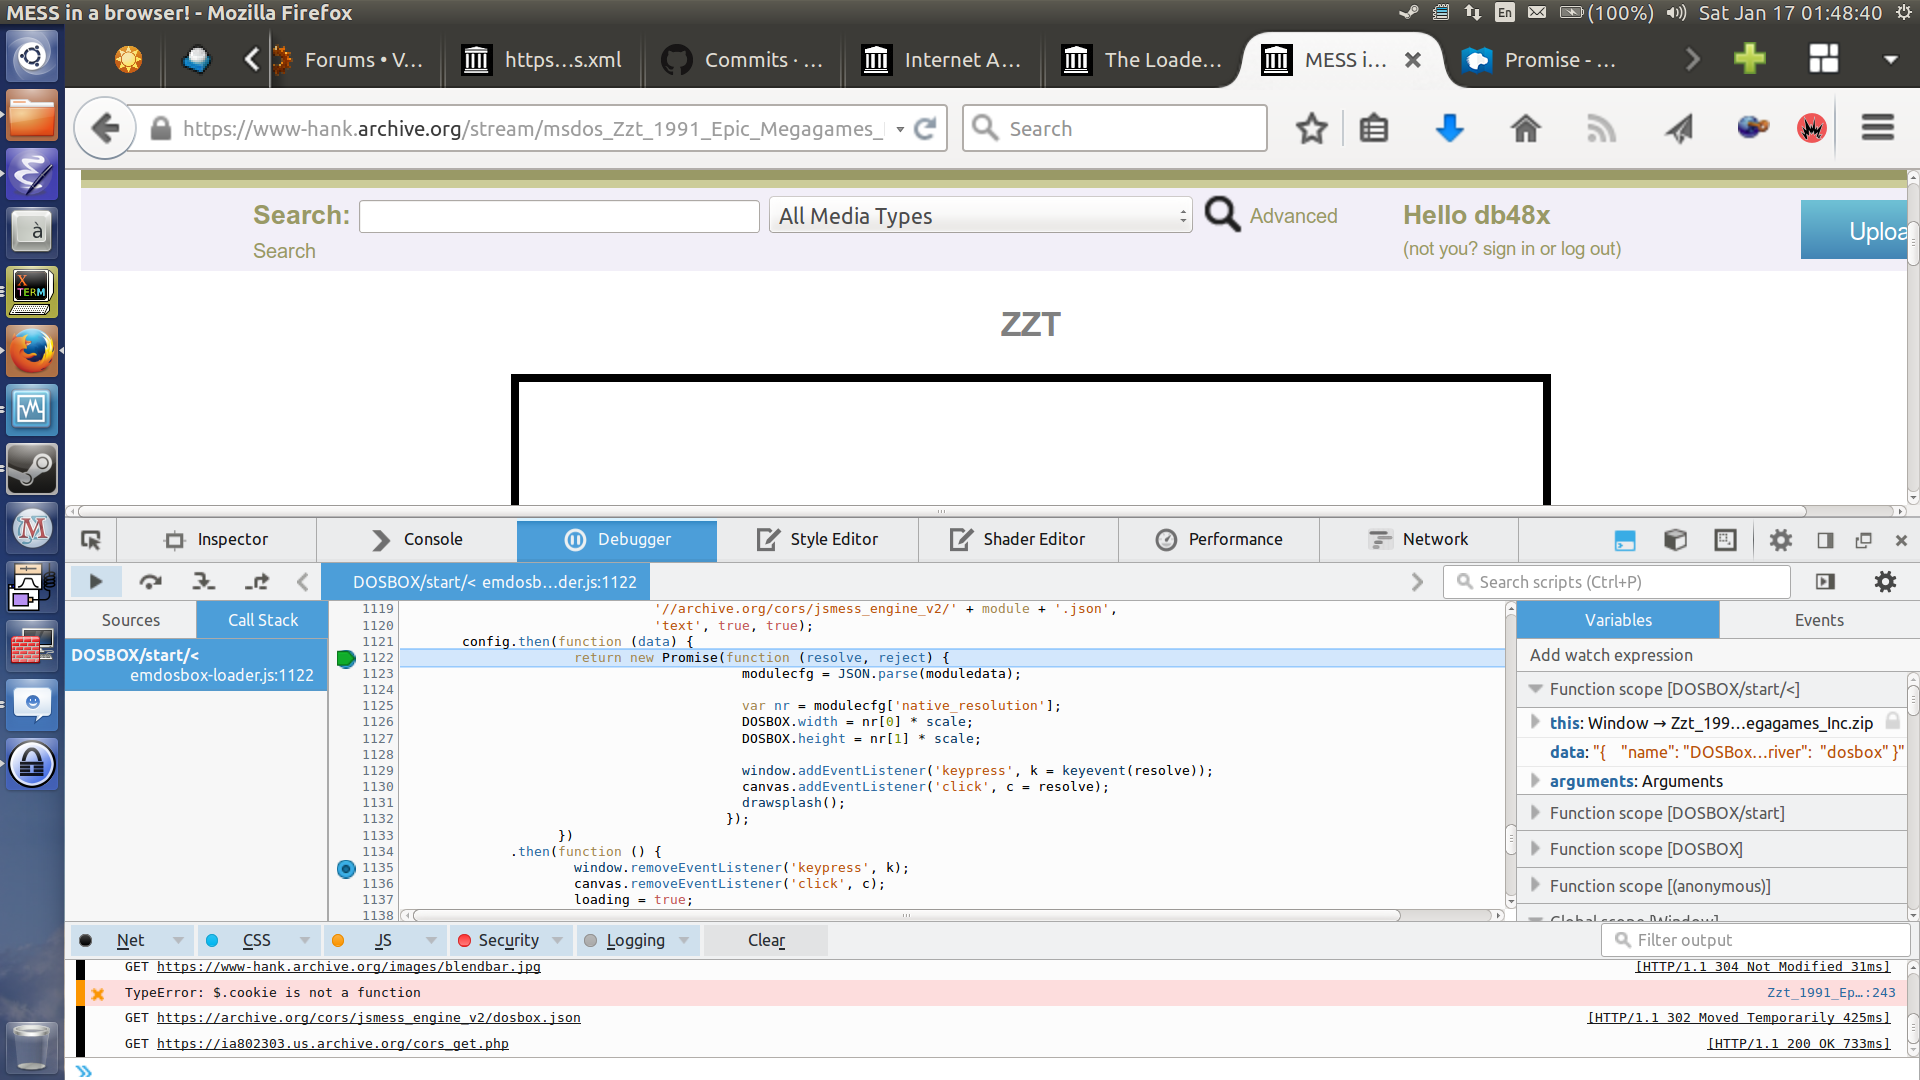Open the Advanced search link
Viewport: 1920px width, 1080px height.
tap(1293, 216)
